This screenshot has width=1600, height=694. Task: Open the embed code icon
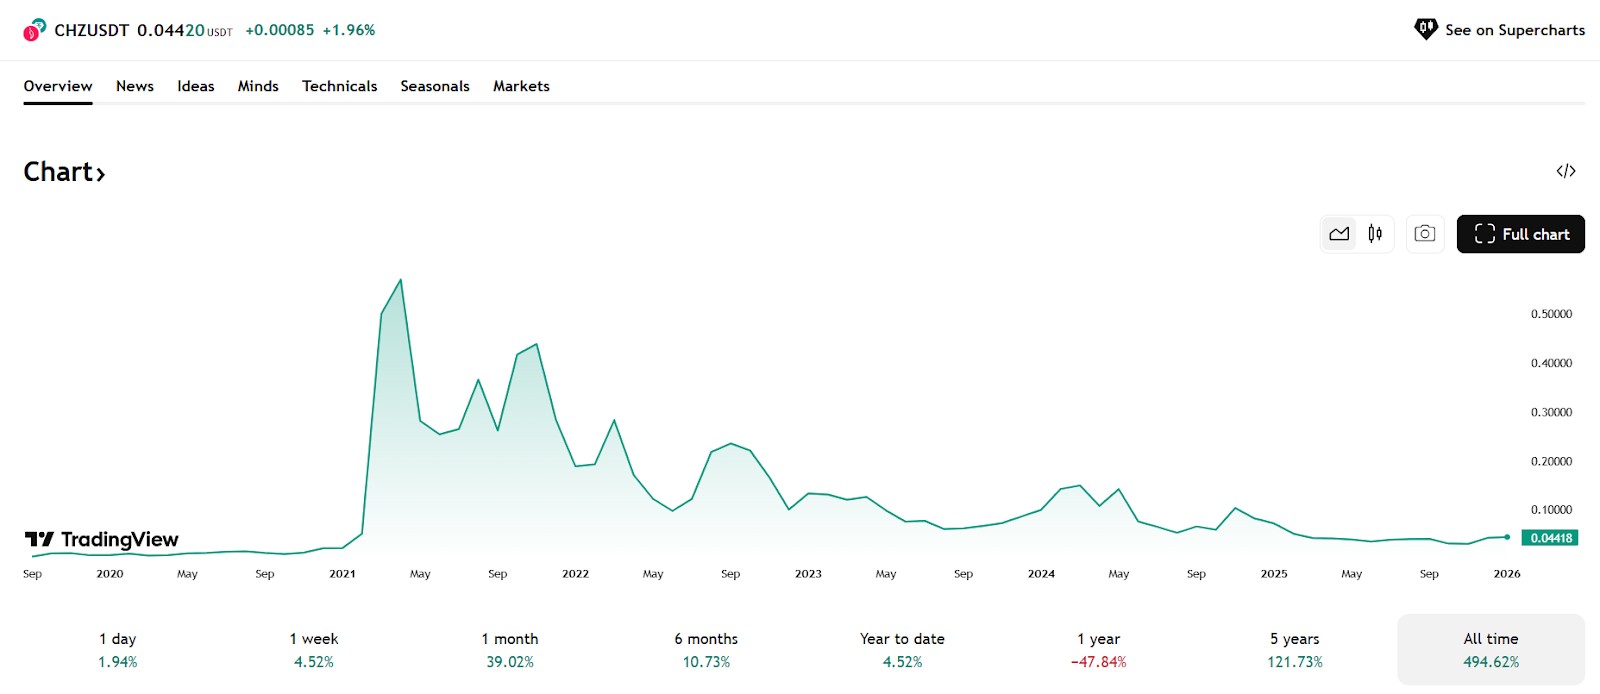point(1566,171)
